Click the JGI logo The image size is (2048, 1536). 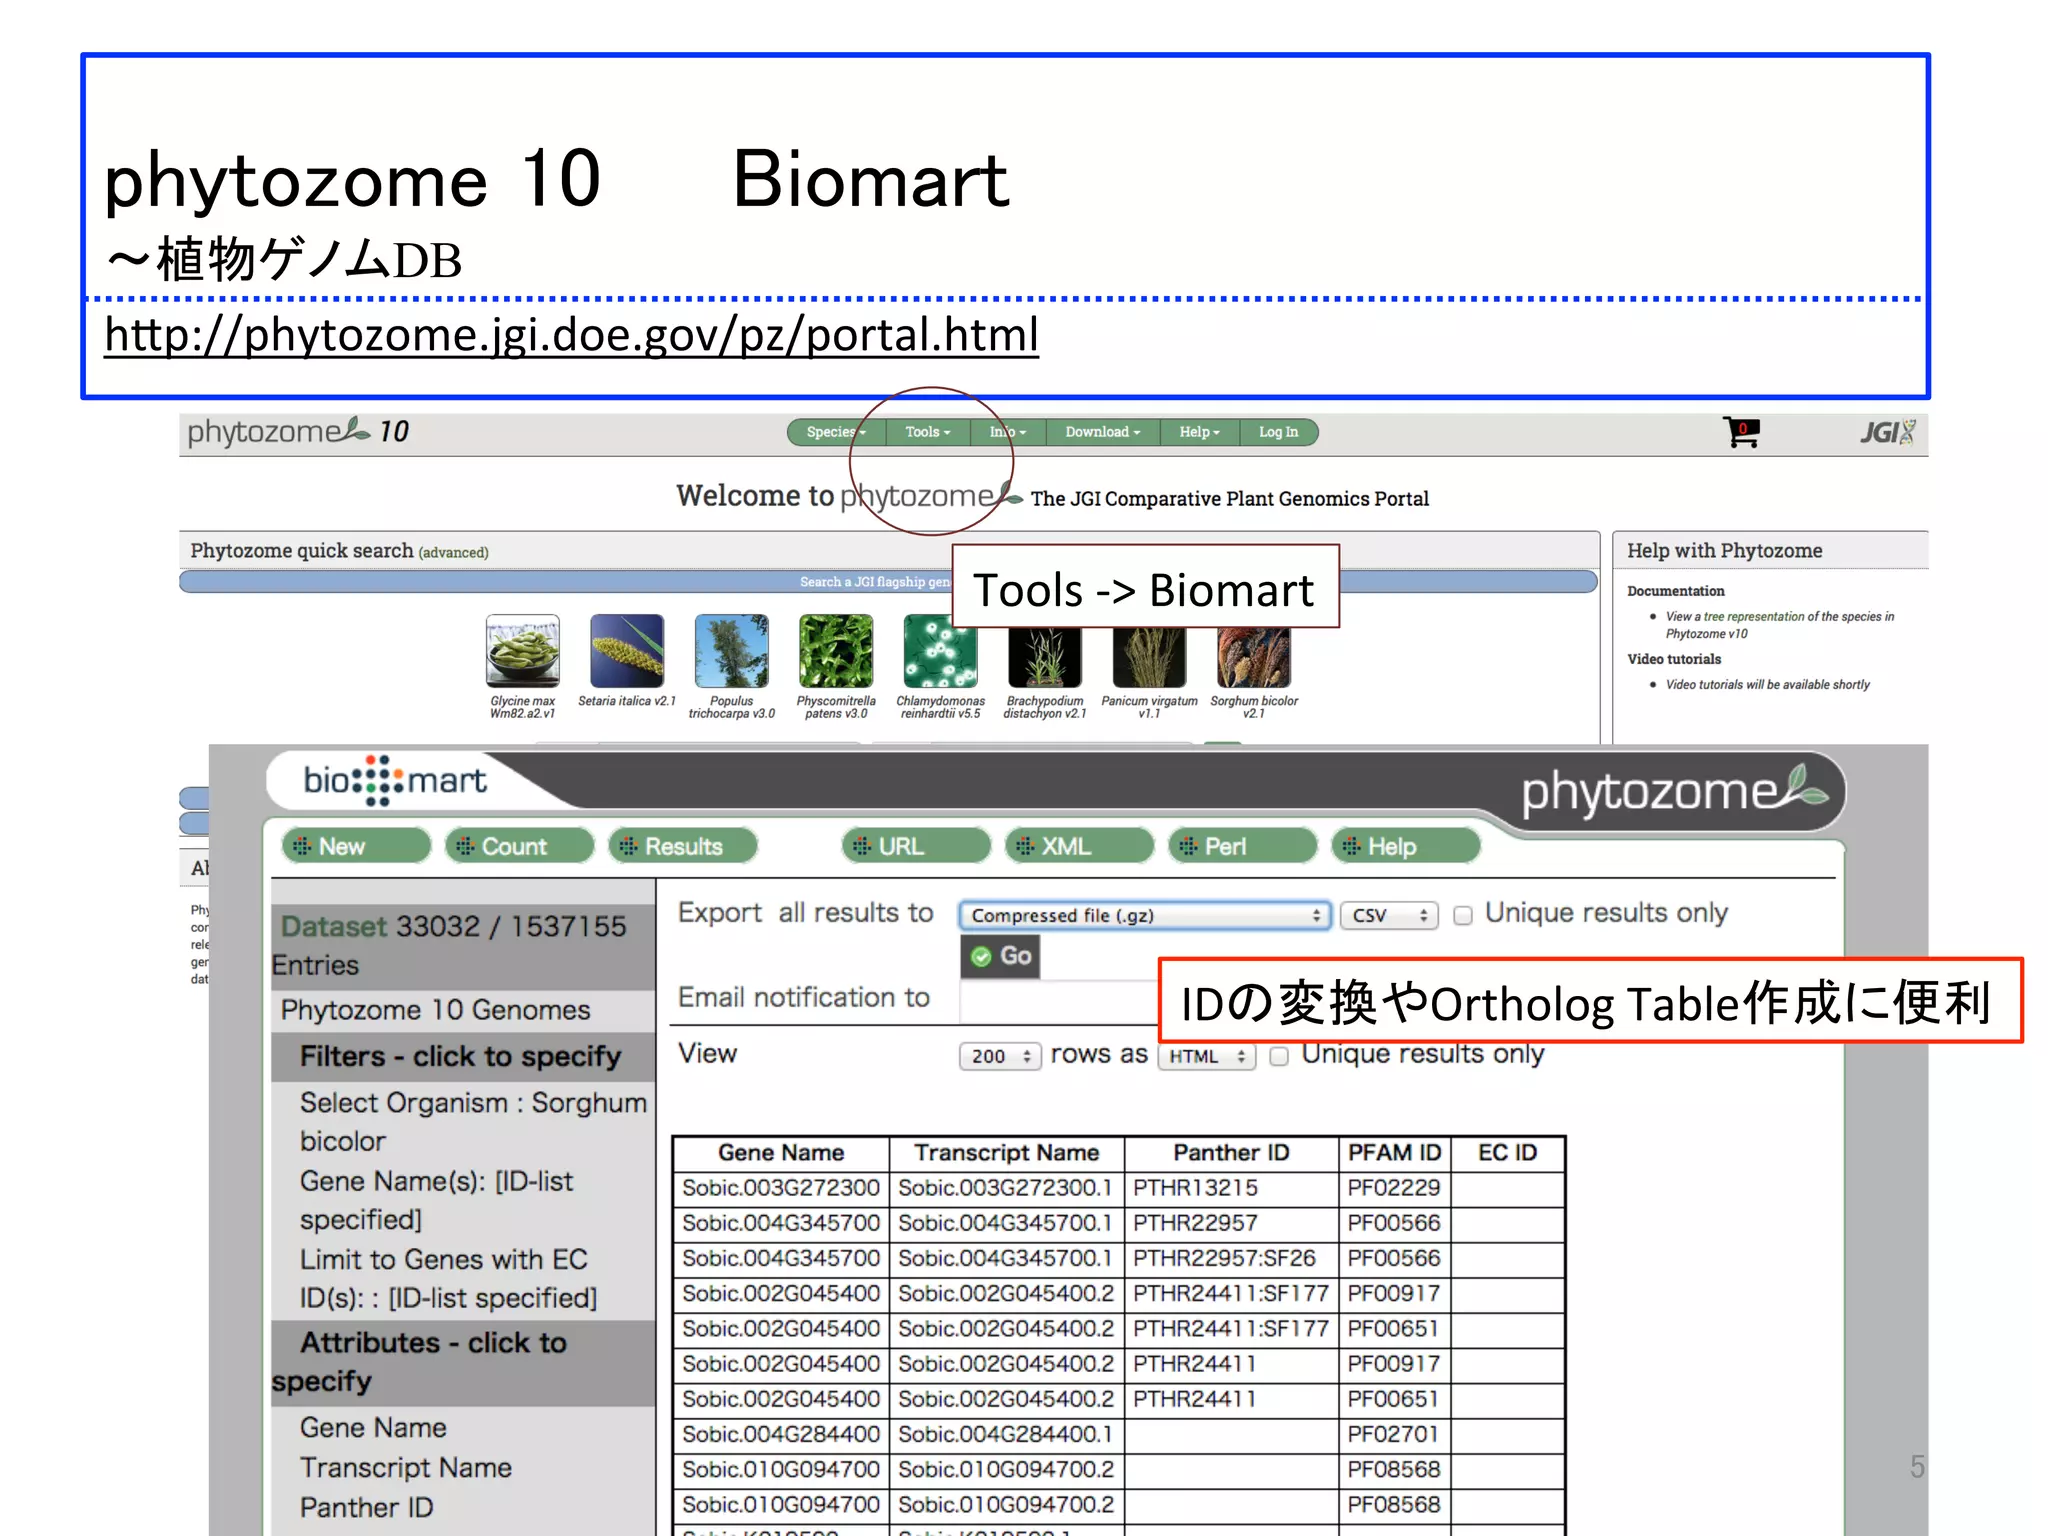(x=1887, y=432)
